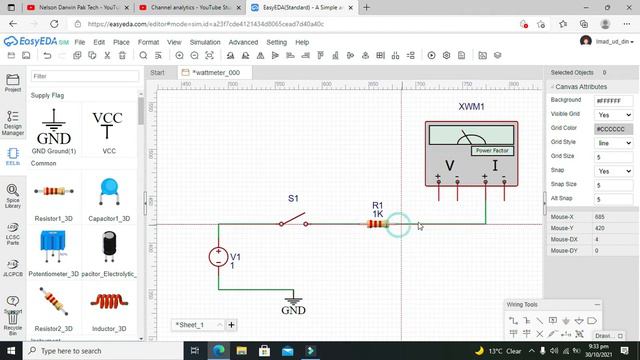Select the Bus tool in Wiring Tools
Image resolution: width=640 pixels, height=360 pixels.
click(x=527, y=321)
